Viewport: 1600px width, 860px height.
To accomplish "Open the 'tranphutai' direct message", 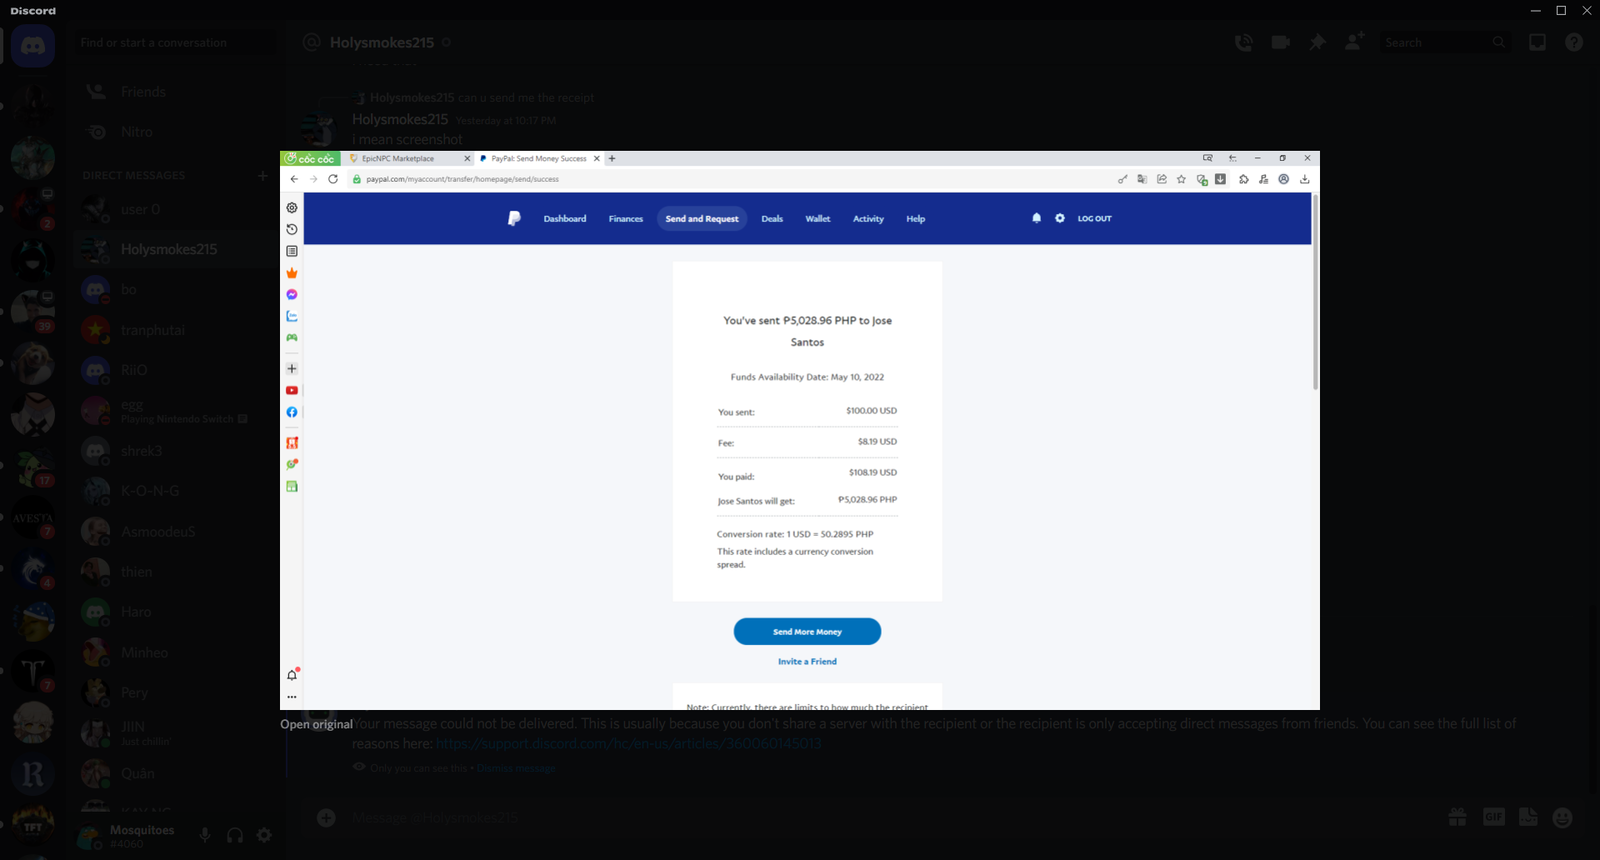I will click(177, 330).
